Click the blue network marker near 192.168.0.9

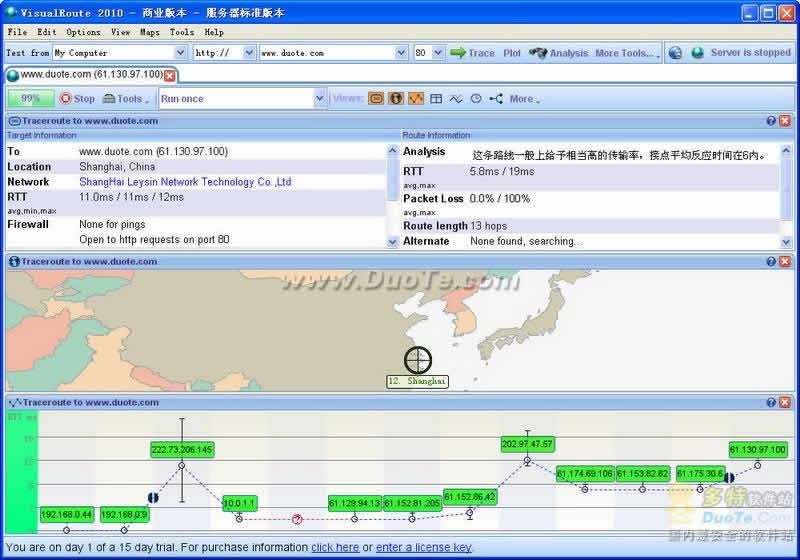pos(153,497)
